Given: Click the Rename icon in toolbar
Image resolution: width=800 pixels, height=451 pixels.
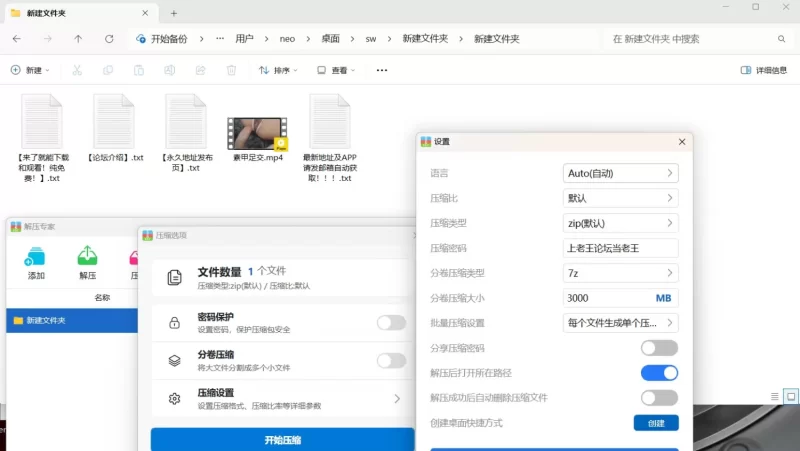Looking at the screenshot, I should pos(169,70).
